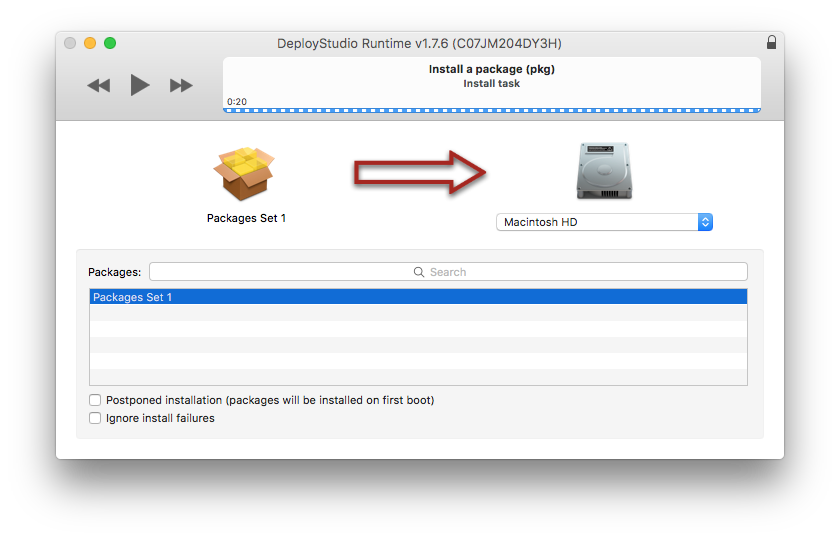Select Packages Set 1 row in list
The image size is (840, 539).
point(418,297)
